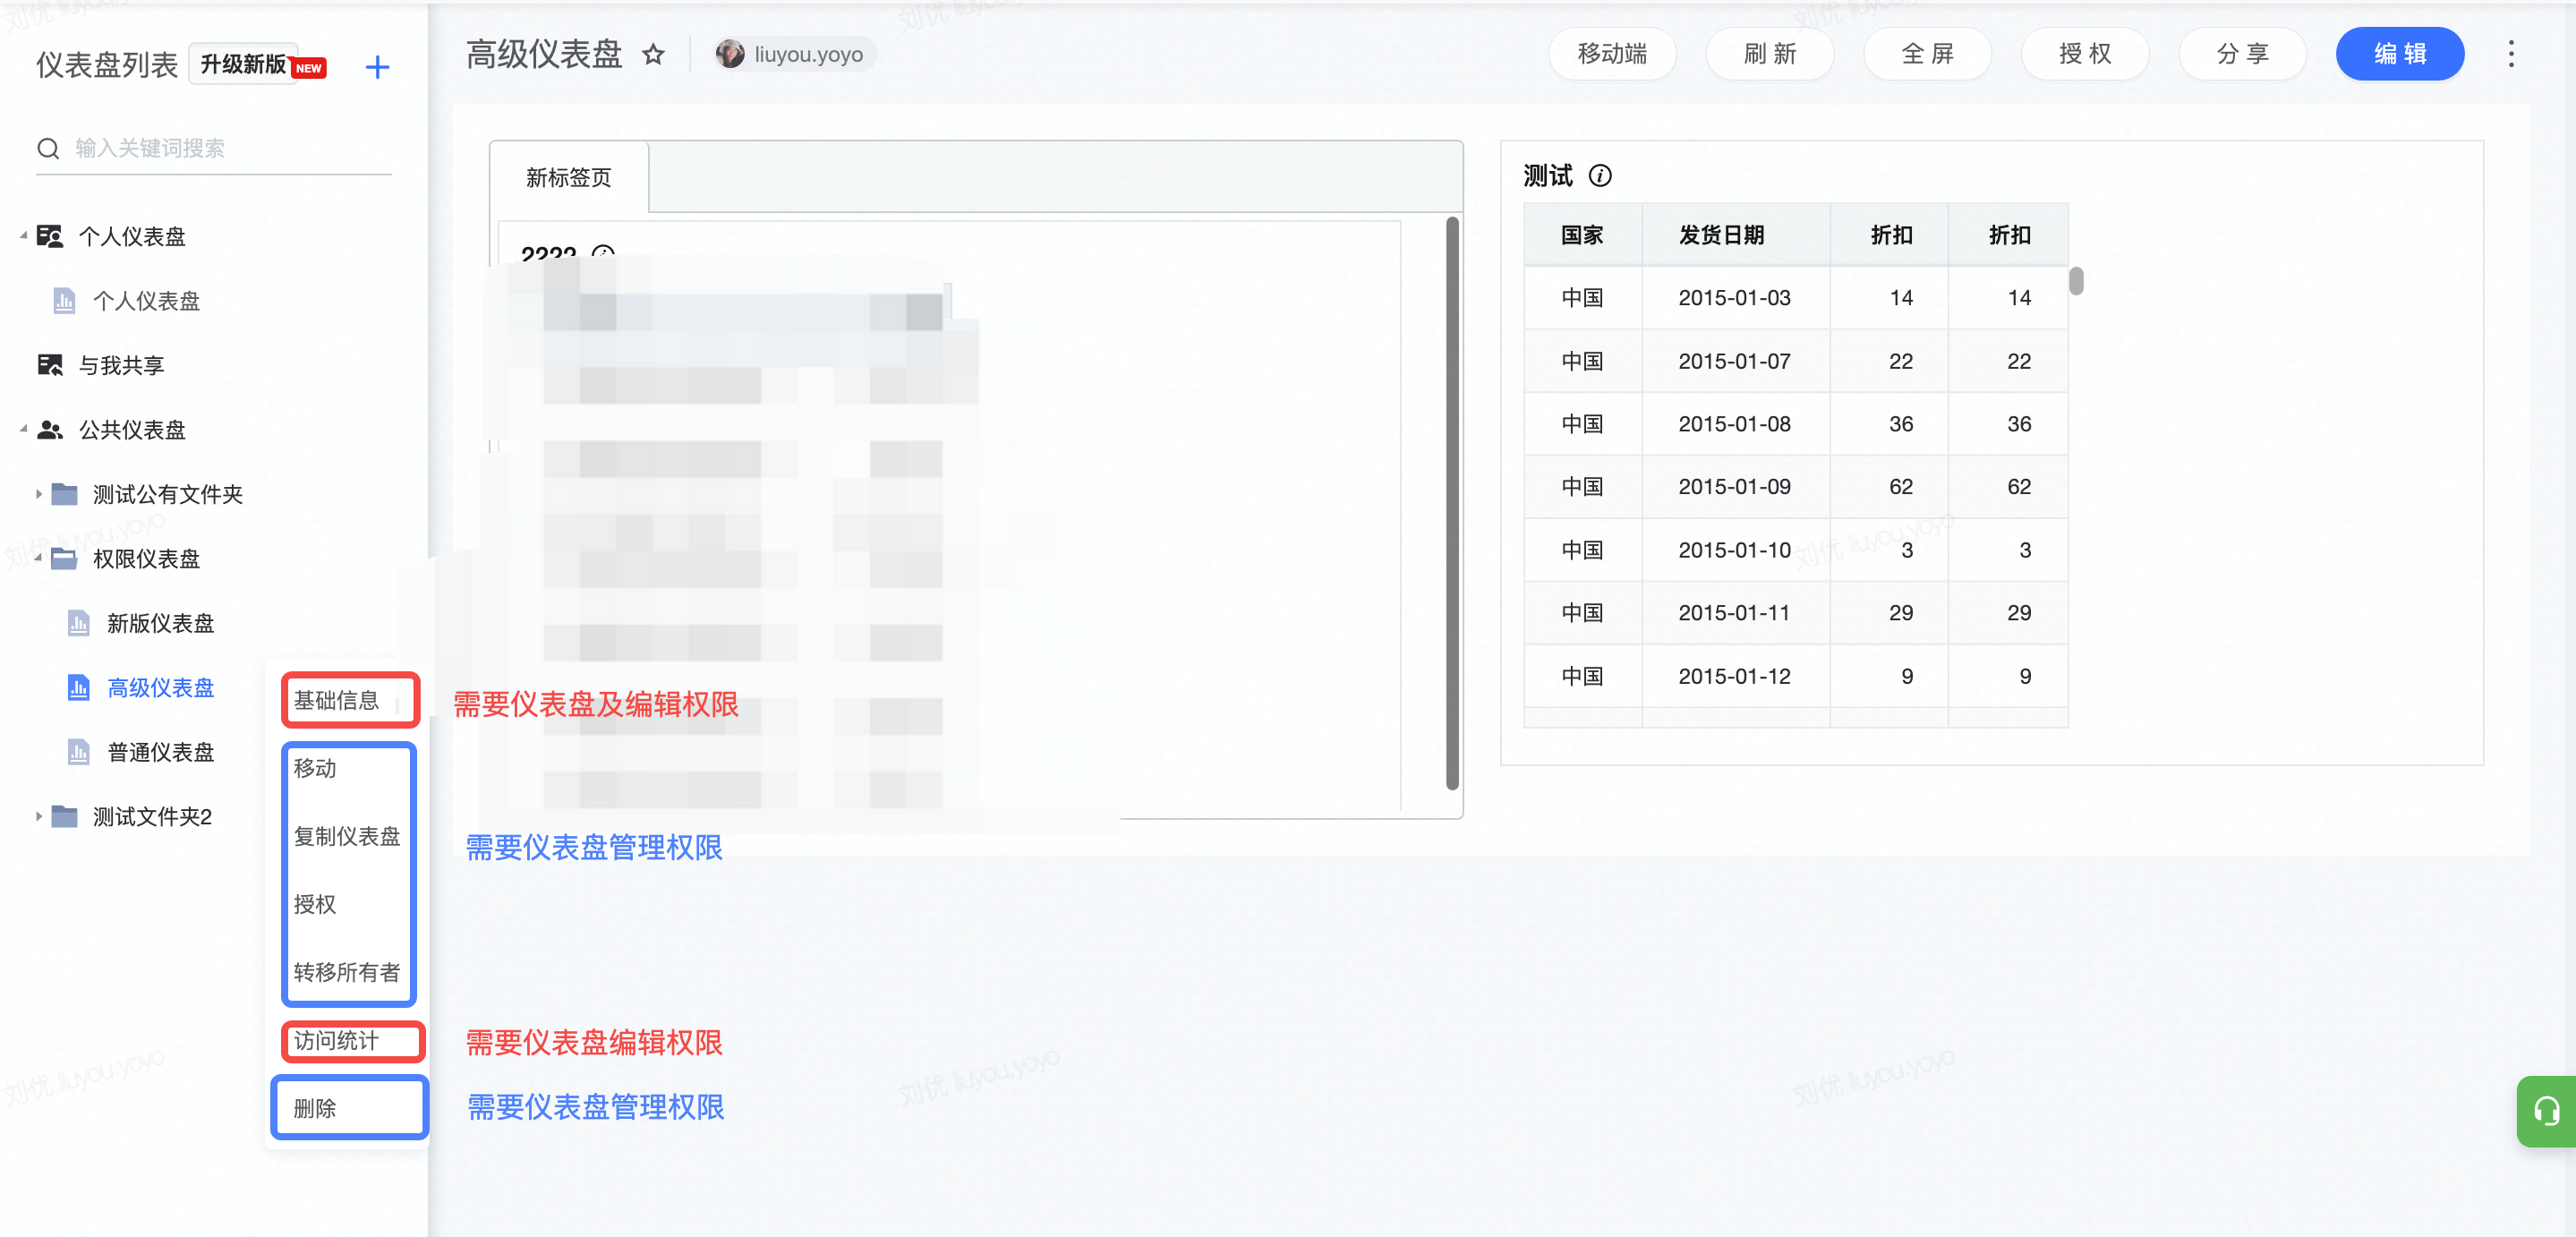Image resolution: width=2576 pixels, height=1237 pixels.
Task: Click the table's vertical scrollbar thumb
Action: (x=2076, y=281)
